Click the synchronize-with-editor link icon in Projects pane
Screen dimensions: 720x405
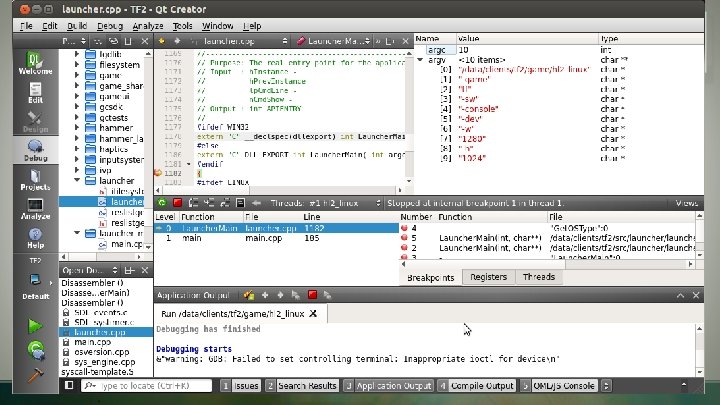tap(113, 41)
